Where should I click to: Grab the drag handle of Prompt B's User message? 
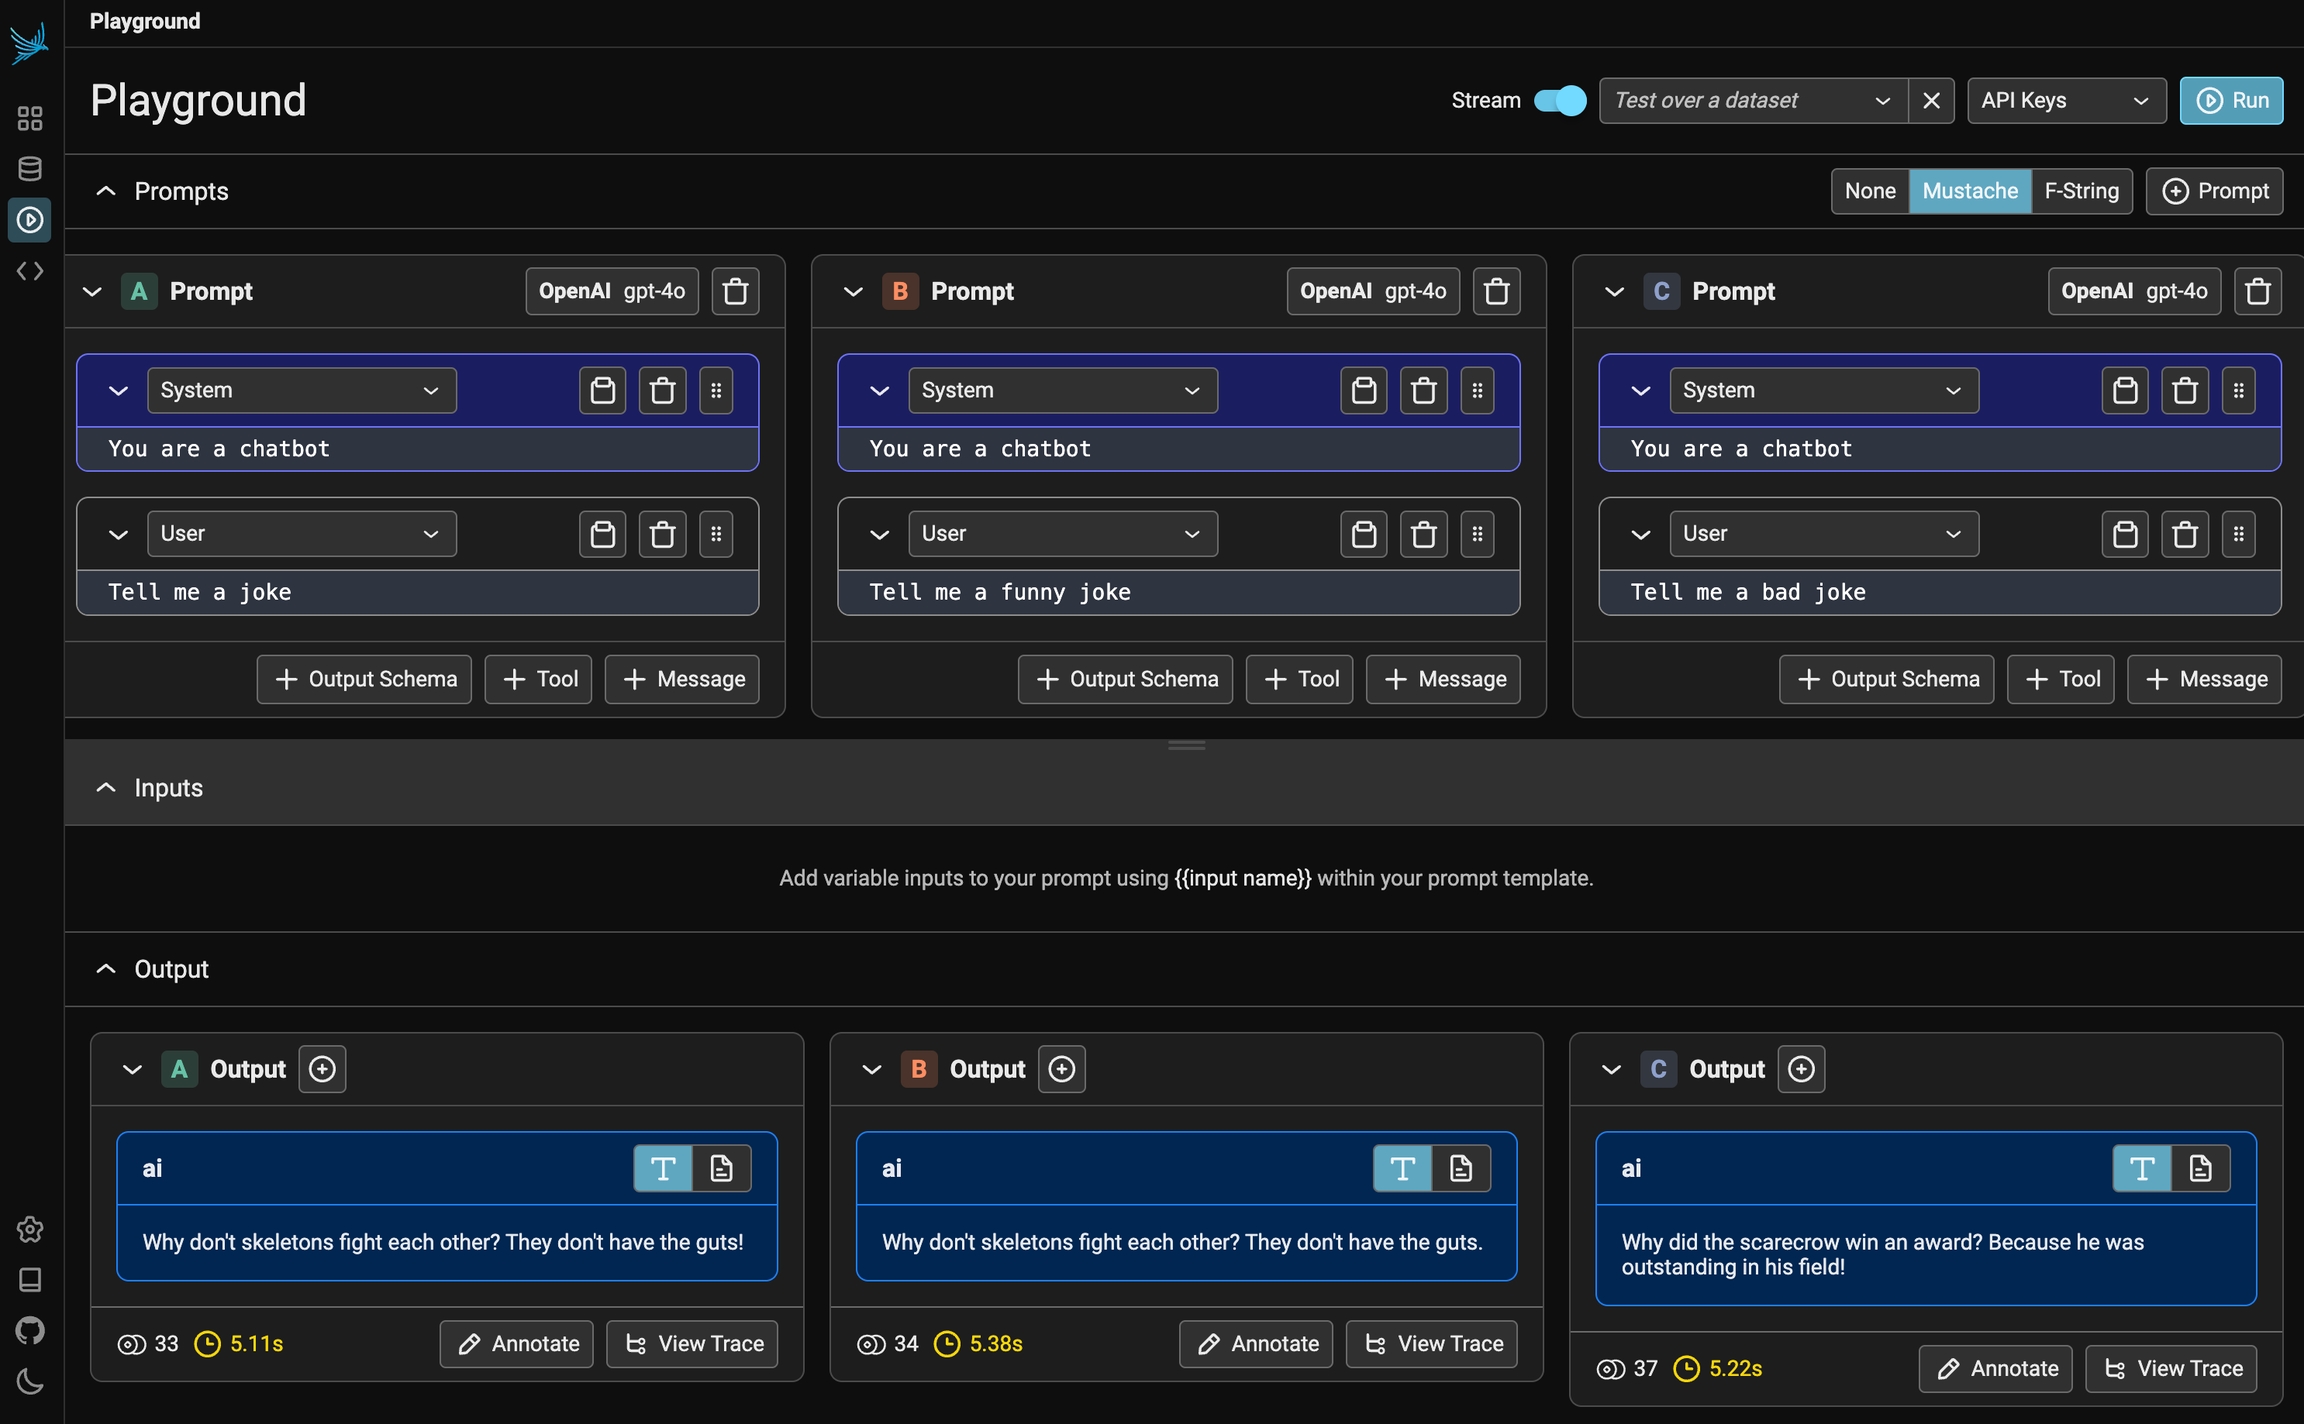tap(1477, 534)
